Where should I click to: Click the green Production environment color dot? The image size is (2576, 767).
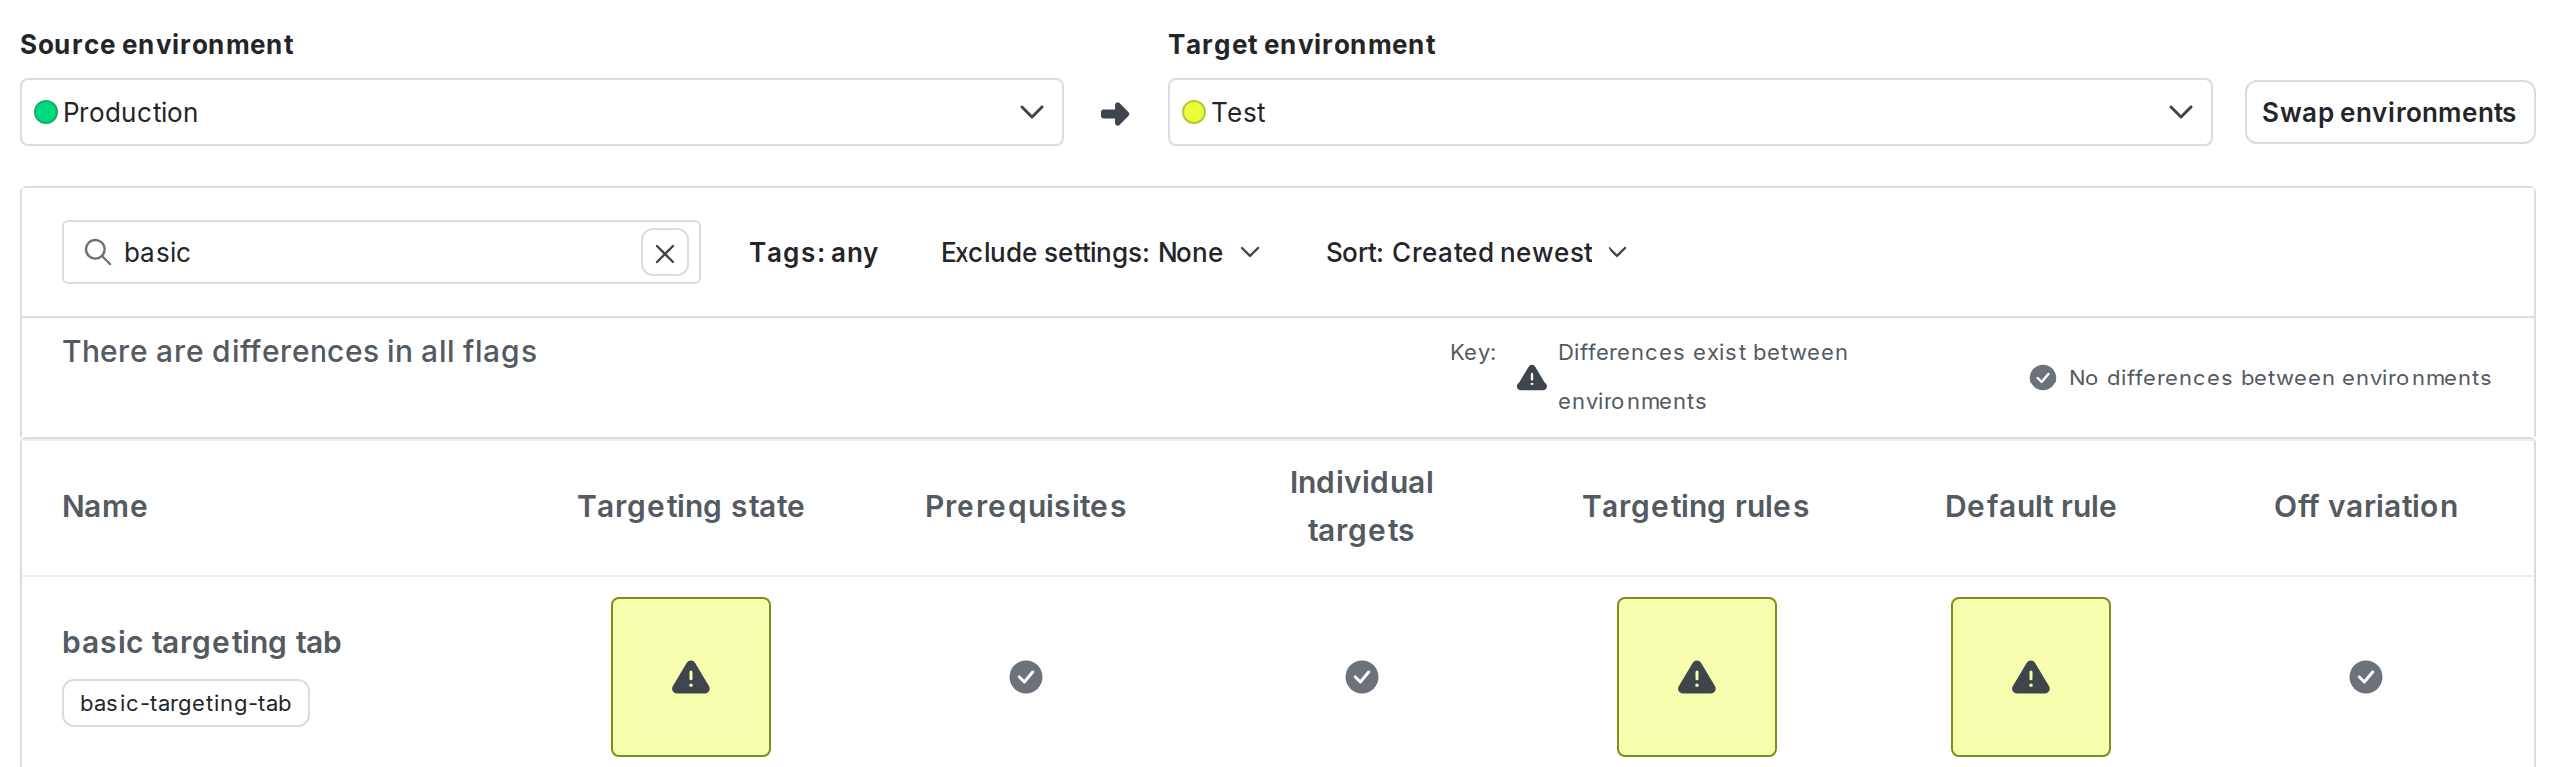(x=46, y=112)
